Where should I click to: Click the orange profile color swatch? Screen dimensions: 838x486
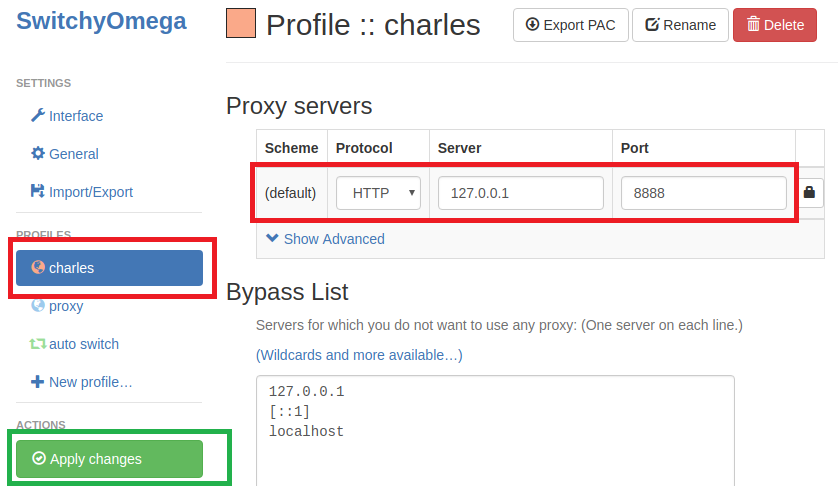click(x=240, y=23)
